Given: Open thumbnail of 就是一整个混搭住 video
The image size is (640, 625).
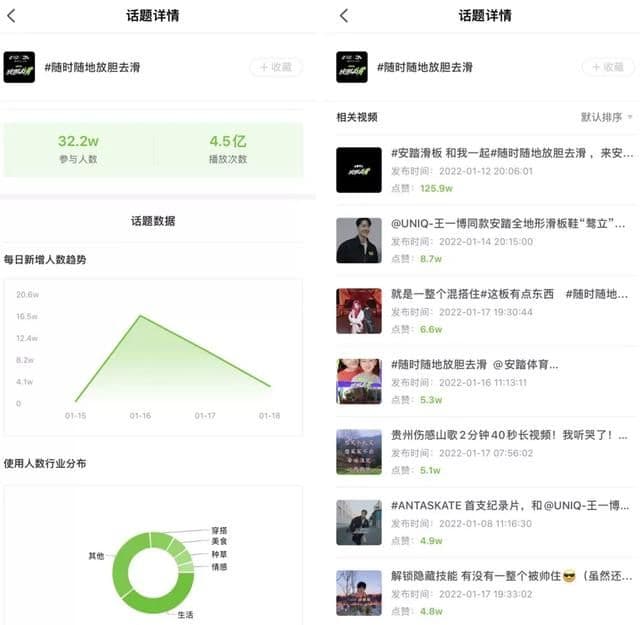Looking at the screenshot, I should point(359,311).
